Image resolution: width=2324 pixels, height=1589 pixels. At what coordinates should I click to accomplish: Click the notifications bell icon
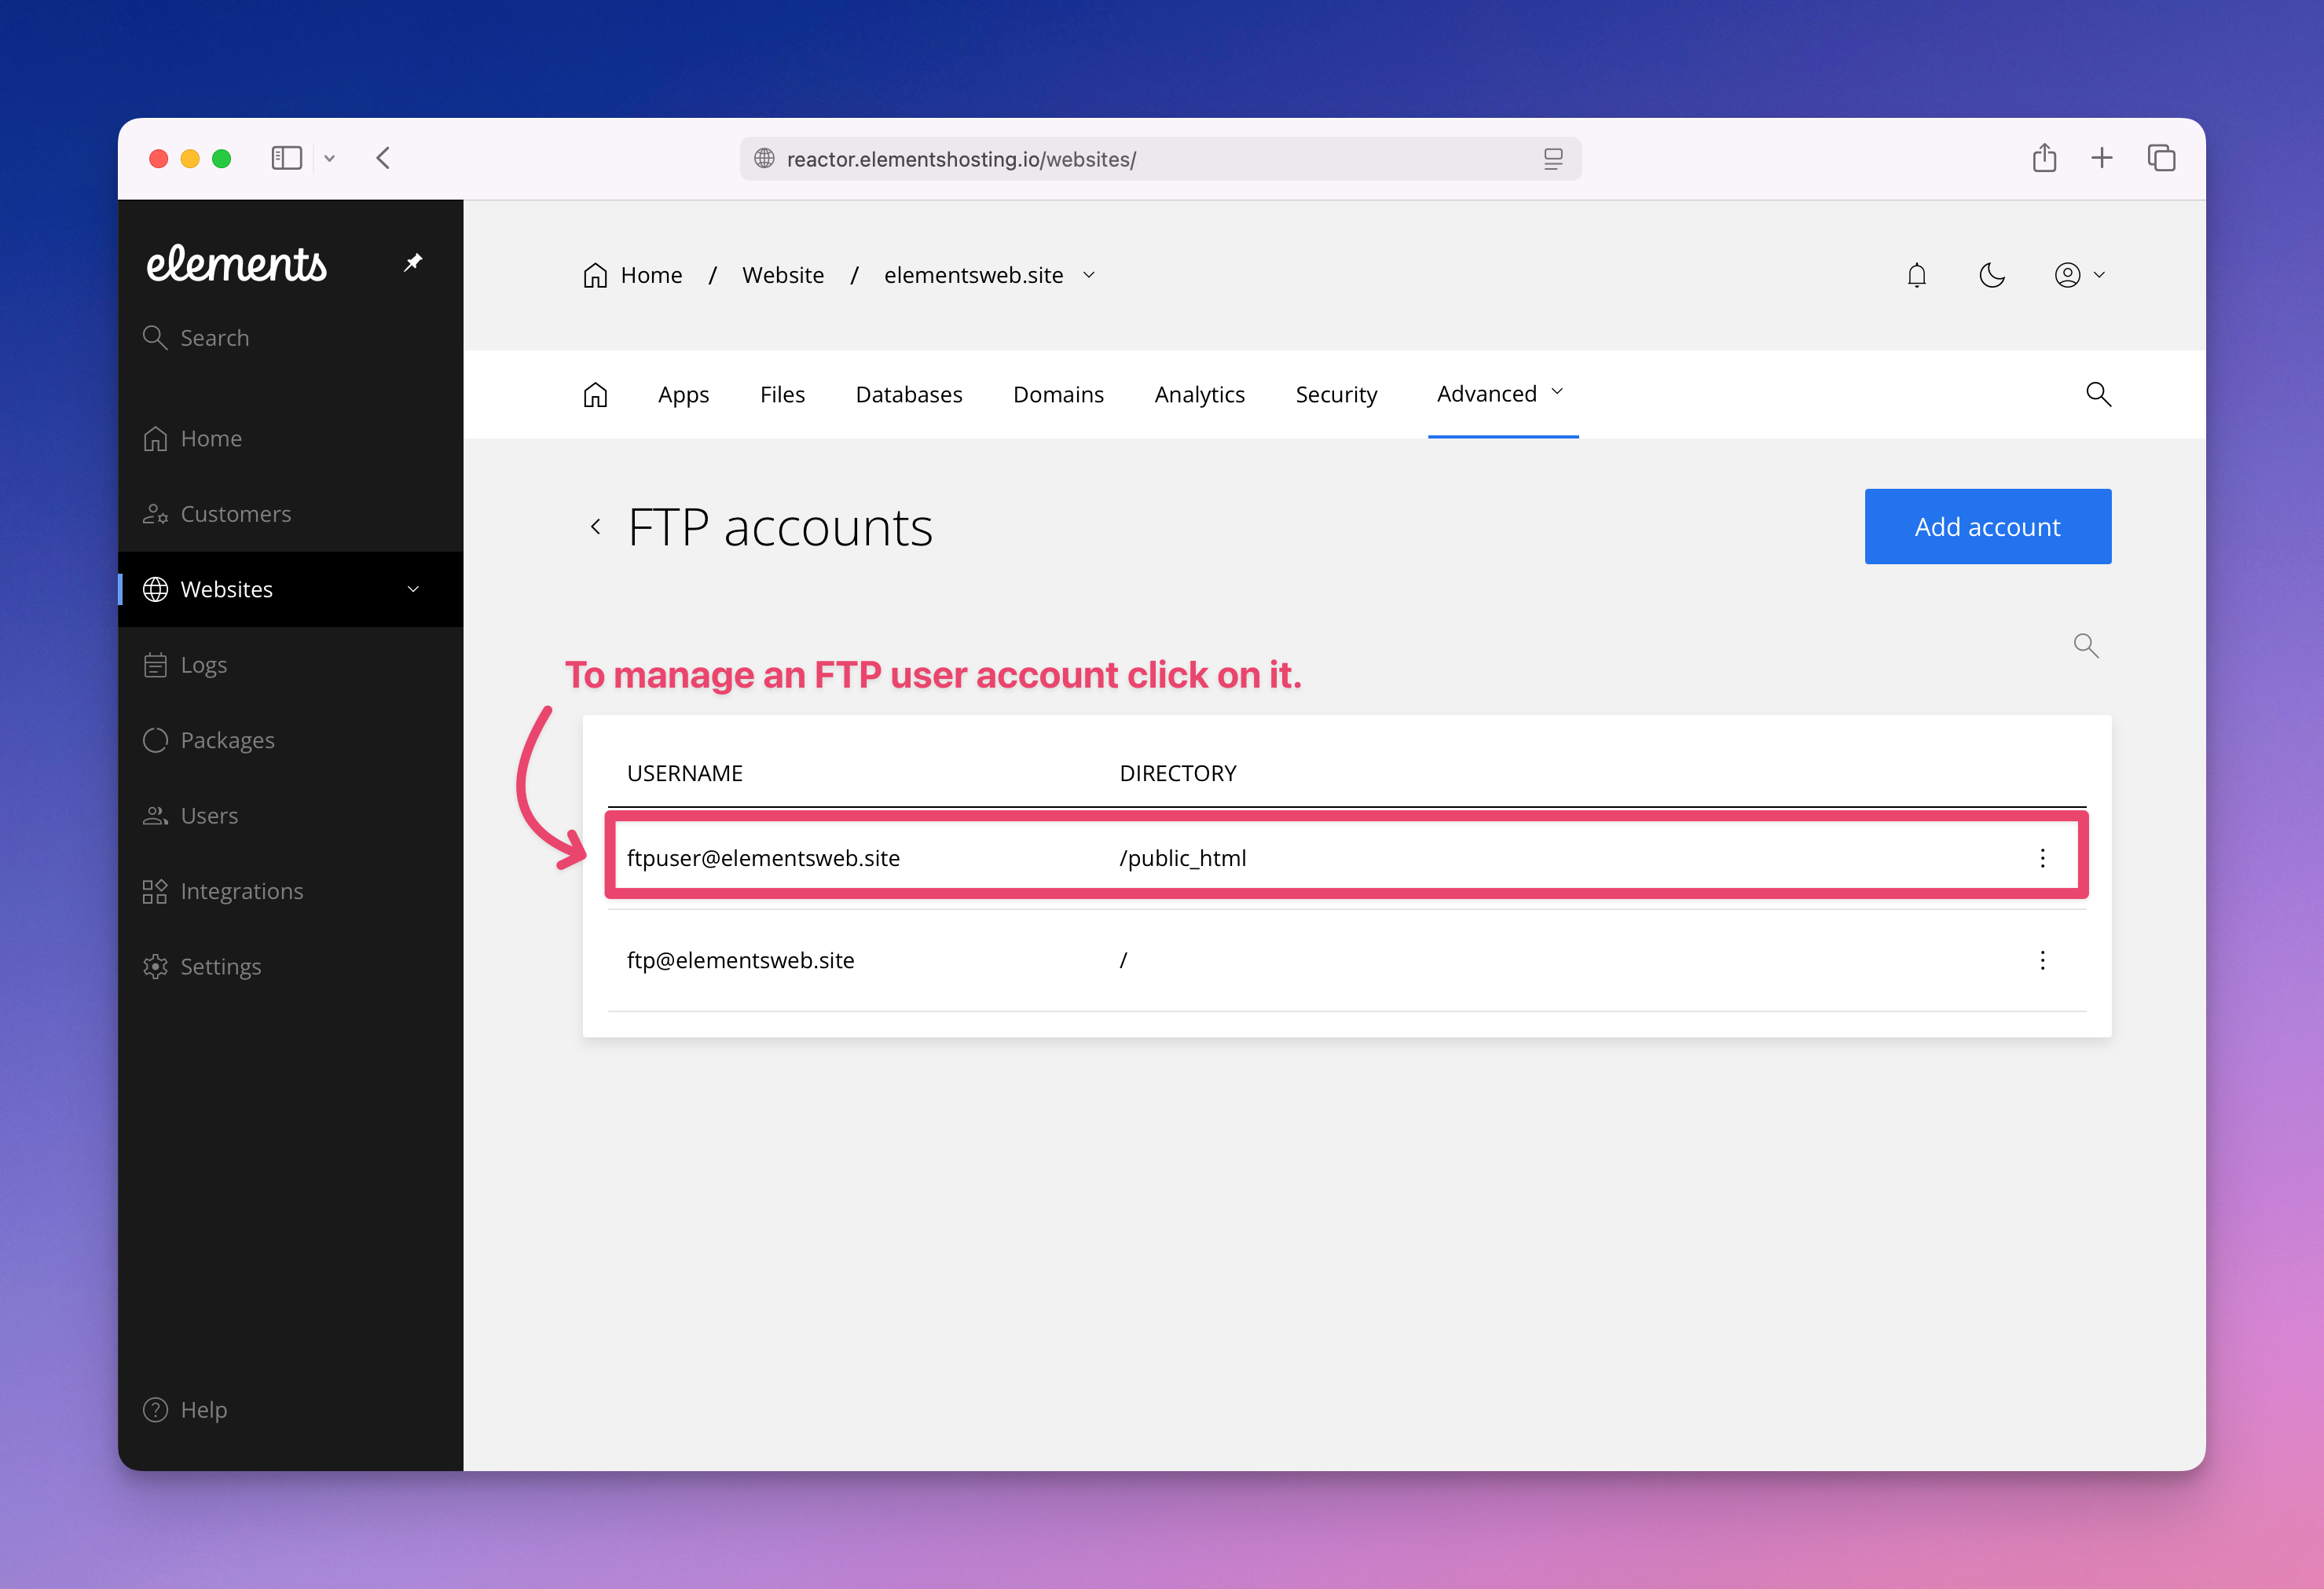[x=1916, y=275]
